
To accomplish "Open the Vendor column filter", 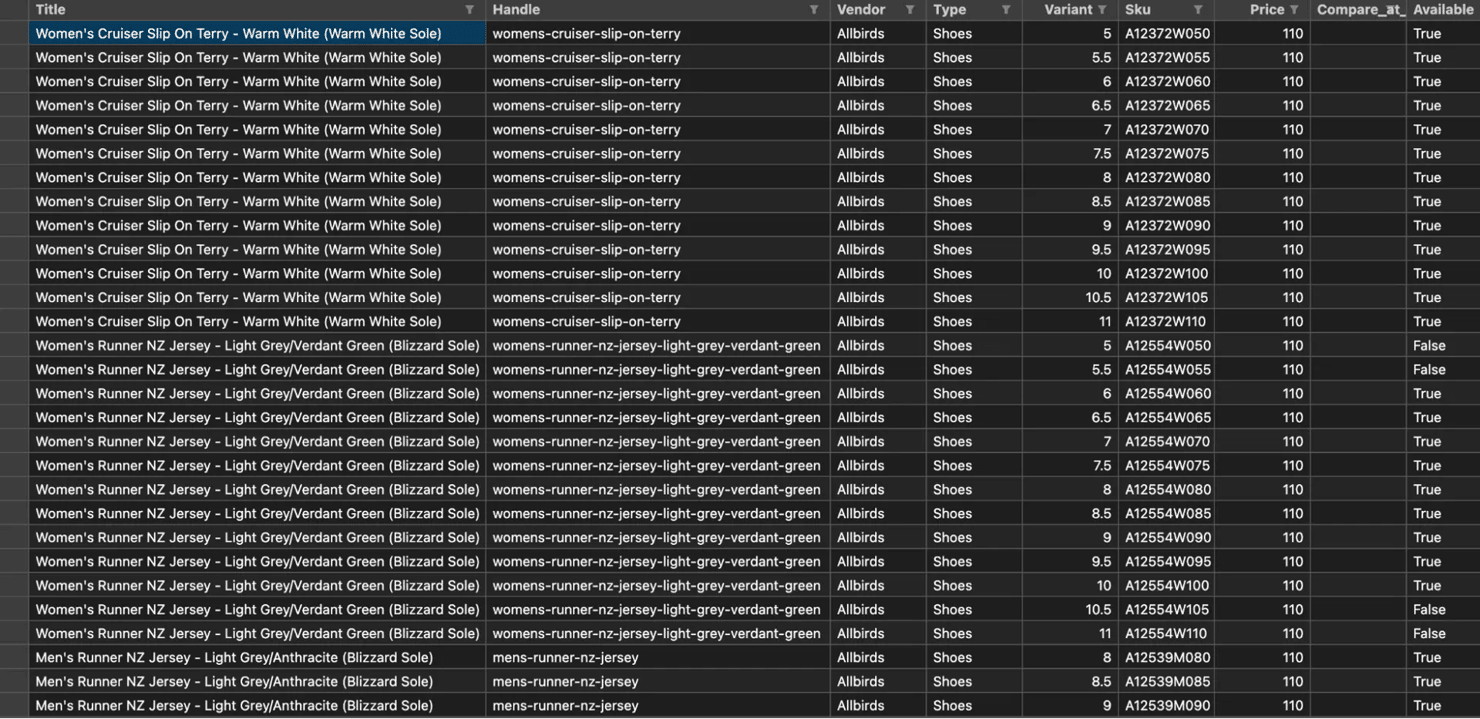I will point(909,10).
